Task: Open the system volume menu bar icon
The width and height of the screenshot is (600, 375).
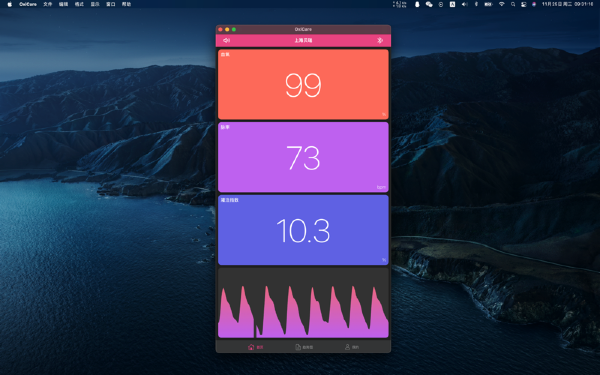Action: (x=465, y=4)
